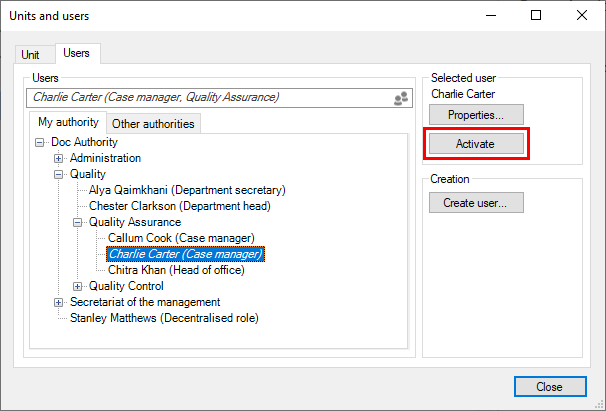Select Chester Clarkson department head

pos(179,206)
